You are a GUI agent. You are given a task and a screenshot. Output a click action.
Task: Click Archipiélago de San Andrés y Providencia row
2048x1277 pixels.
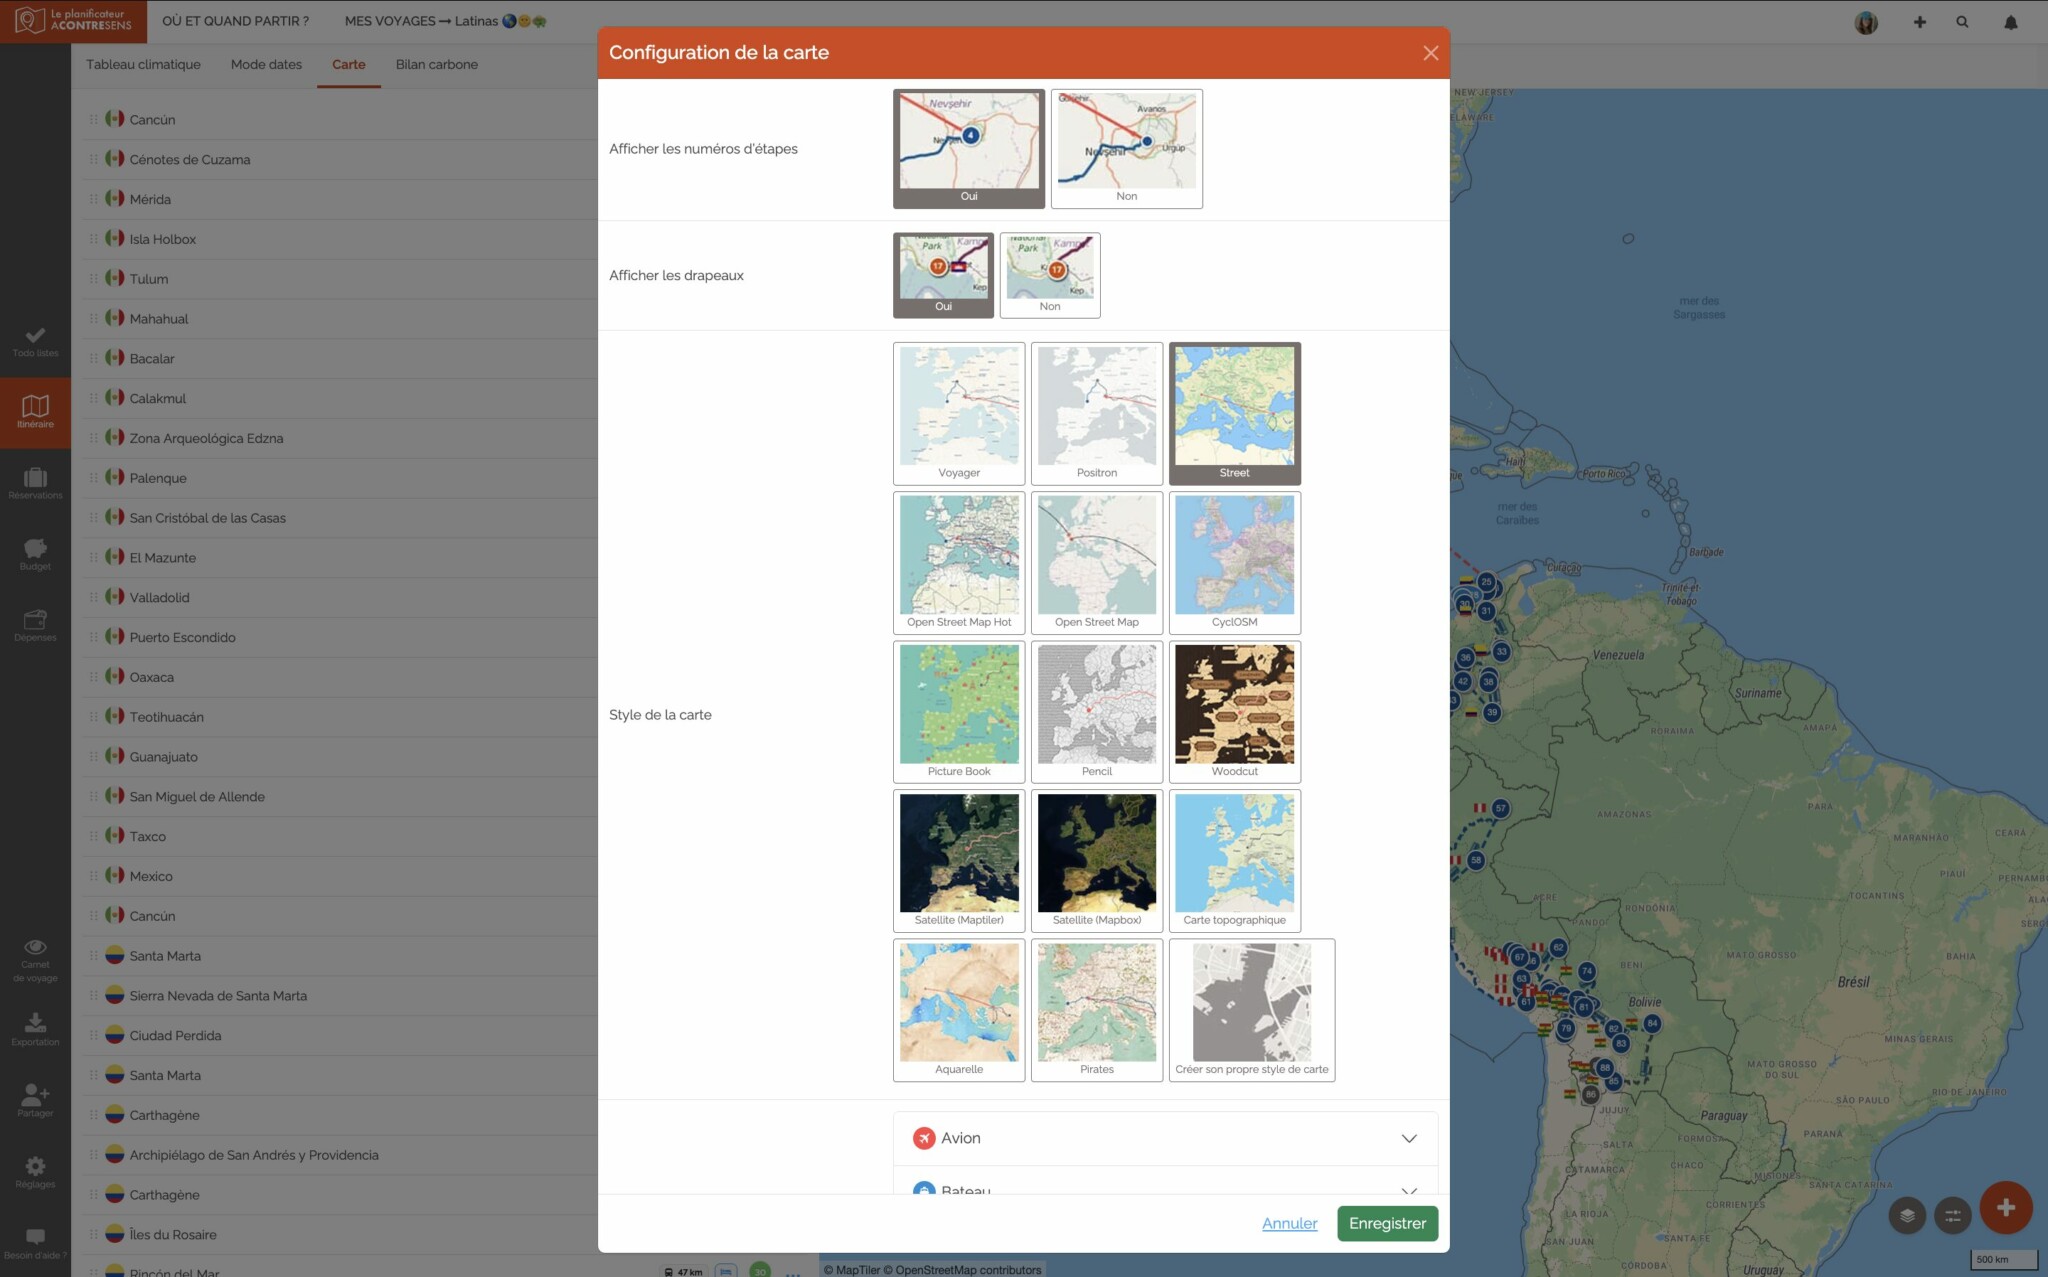[340, 1154]
